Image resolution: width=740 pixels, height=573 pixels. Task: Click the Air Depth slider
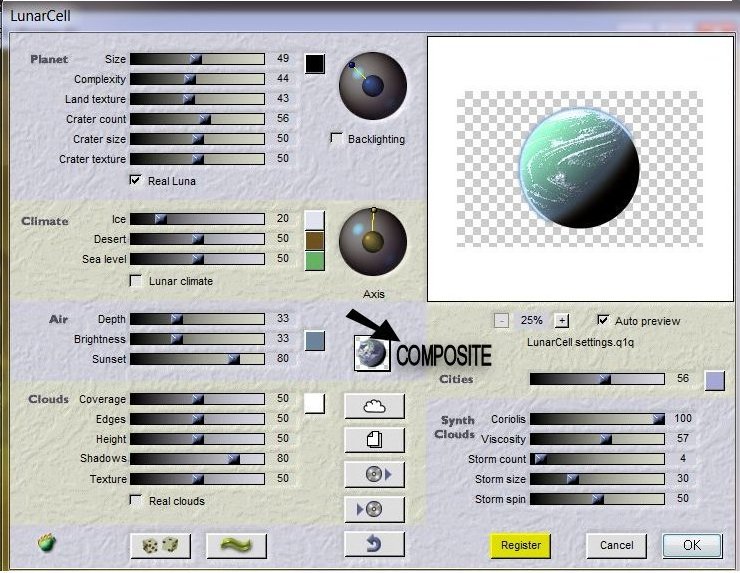197,319
